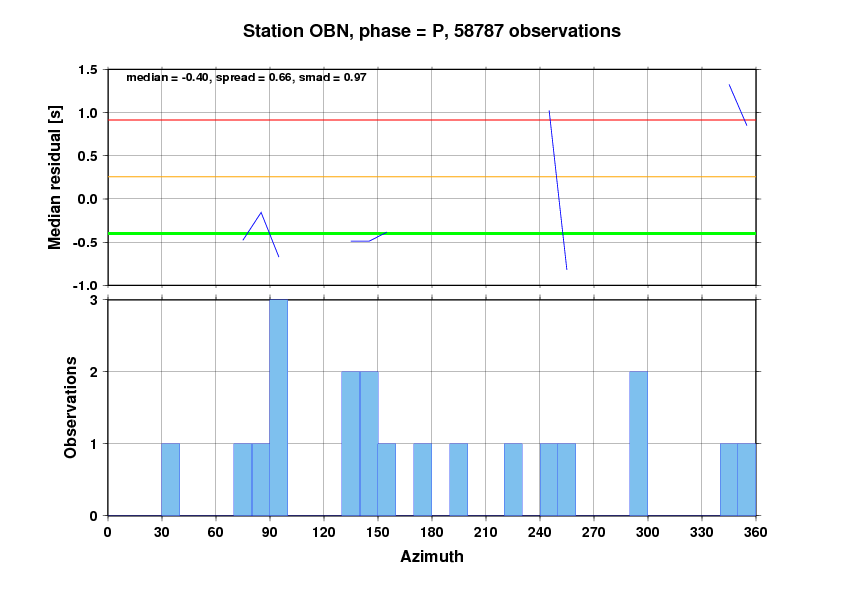Click residual axis tick label '0.5'
The width and height of the screenshot is (842, 595).
coord(88,156)
